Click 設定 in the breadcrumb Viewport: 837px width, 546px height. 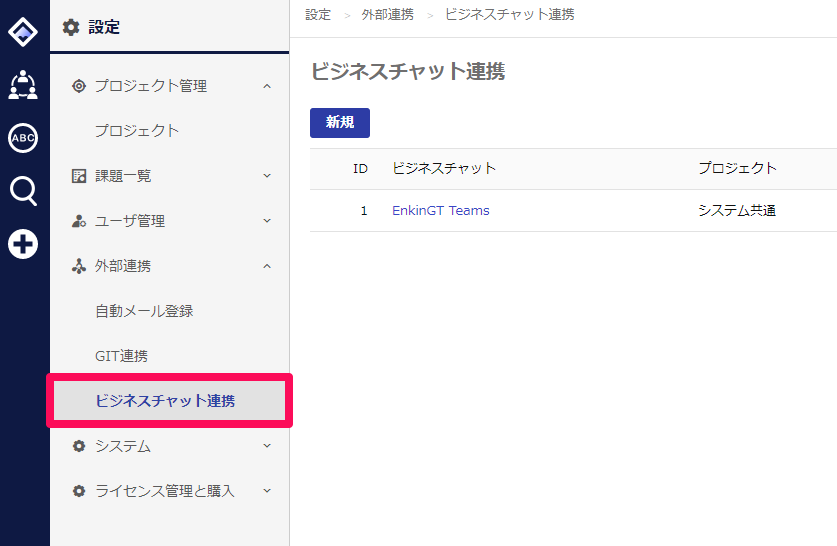[318, 14]
